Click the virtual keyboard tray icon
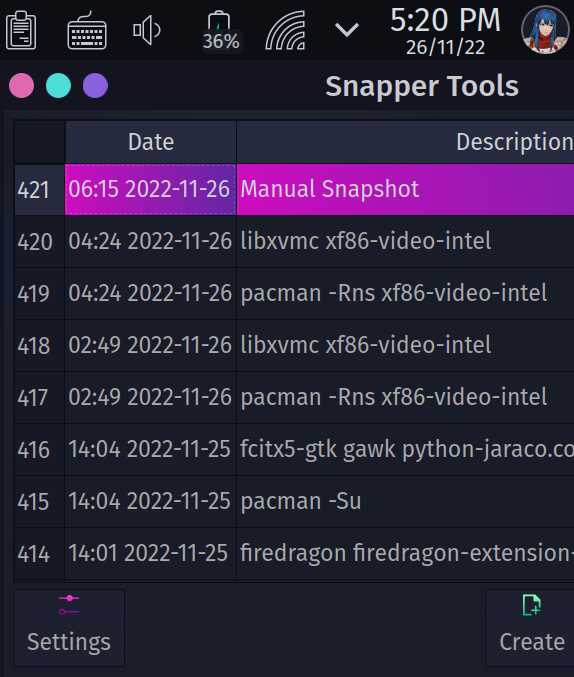Viewport: 574px width, 677px height. [x=87, y=31]
